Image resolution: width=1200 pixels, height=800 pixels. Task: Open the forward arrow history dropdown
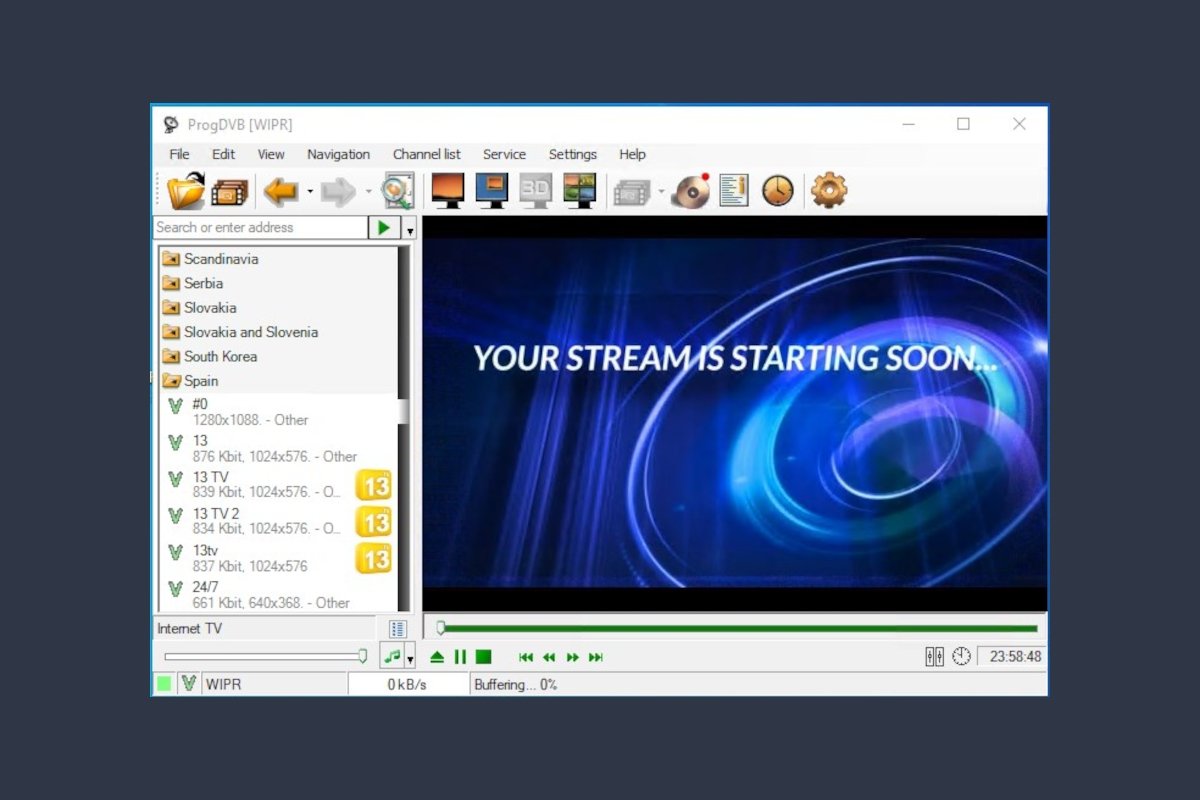(x=368, y=191)
